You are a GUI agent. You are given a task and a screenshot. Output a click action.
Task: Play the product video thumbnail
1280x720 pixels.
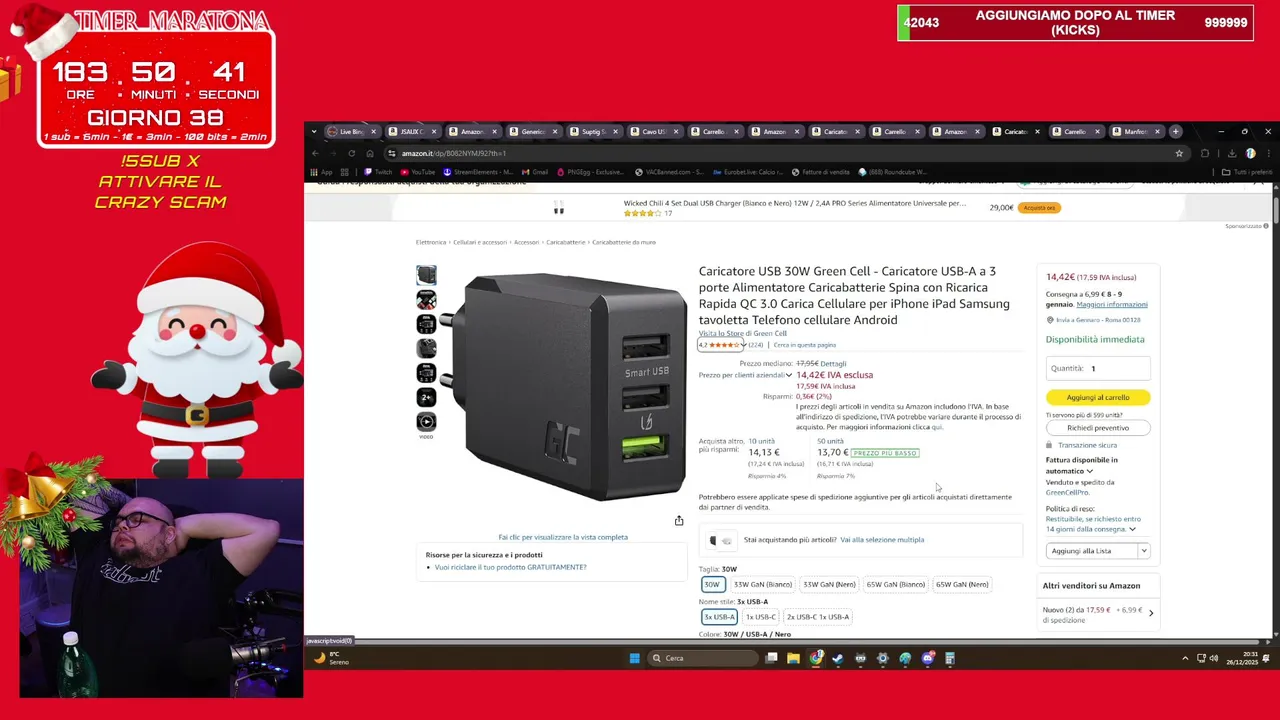pyautogui.click(x=426, y=422)
